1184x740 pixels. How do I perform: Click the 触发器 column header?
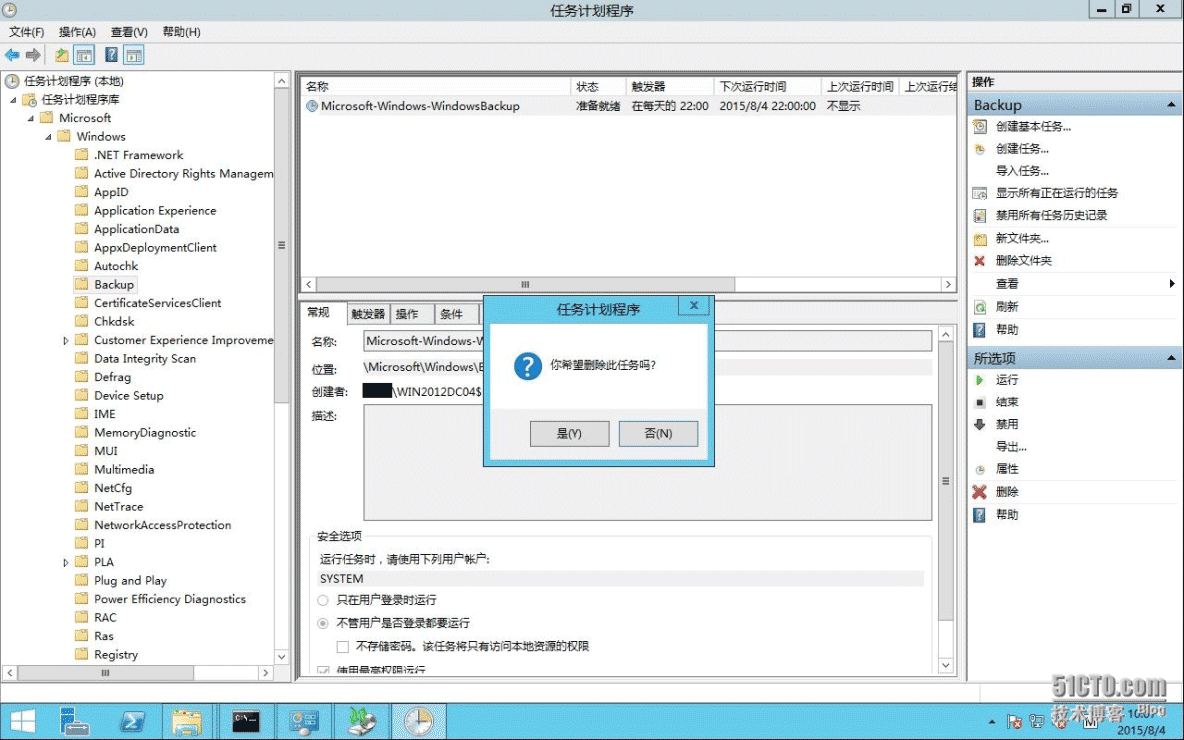(670, 87)
